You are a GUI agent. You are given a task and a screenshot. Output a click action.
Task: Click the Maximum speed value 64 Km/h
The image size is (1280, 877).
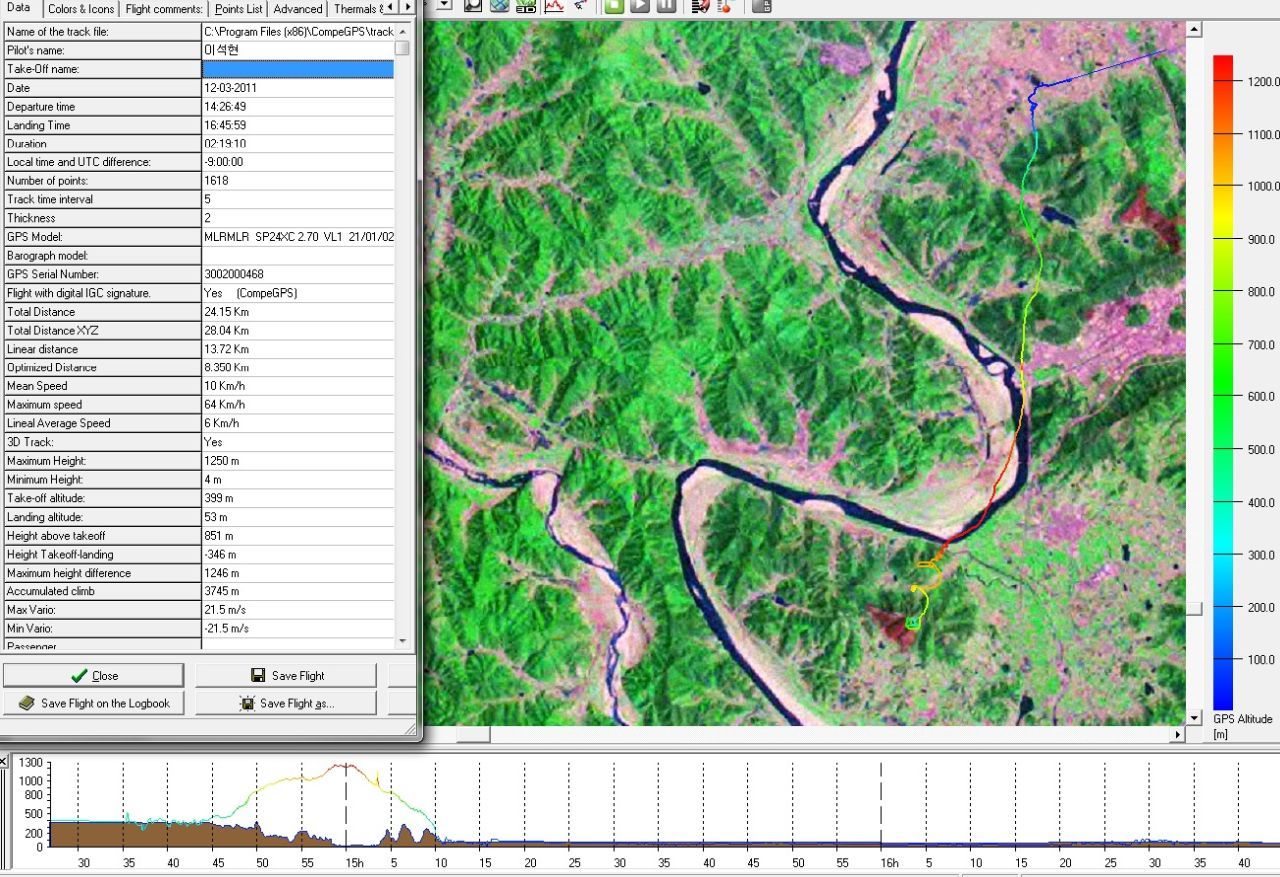[224, 405]
